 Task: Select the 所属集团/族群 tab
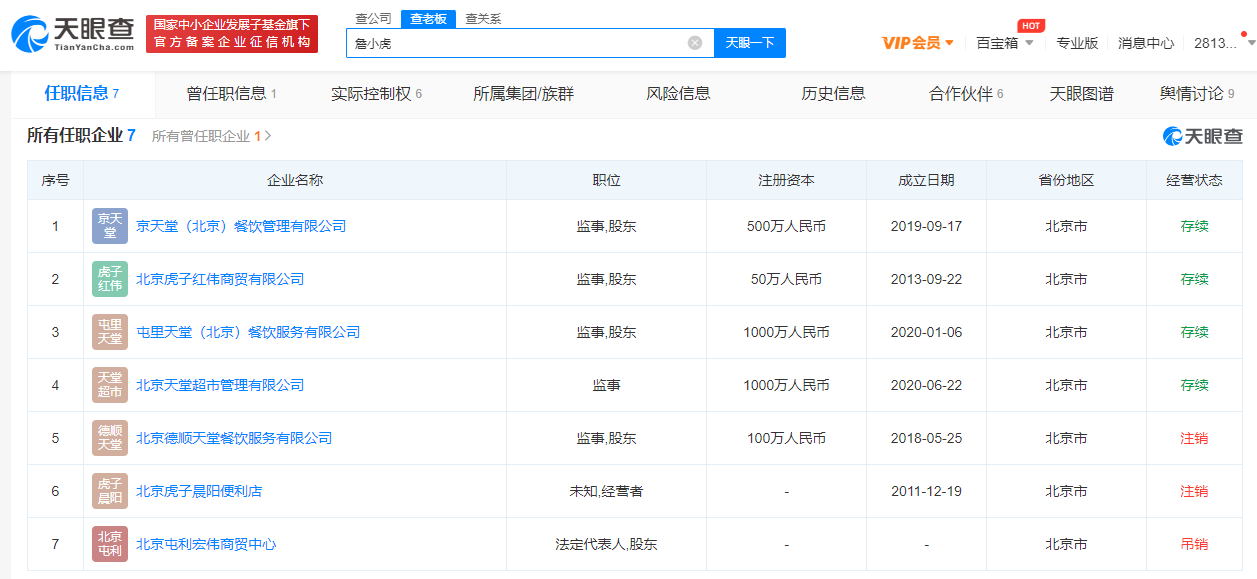click(x=524, y=94)
